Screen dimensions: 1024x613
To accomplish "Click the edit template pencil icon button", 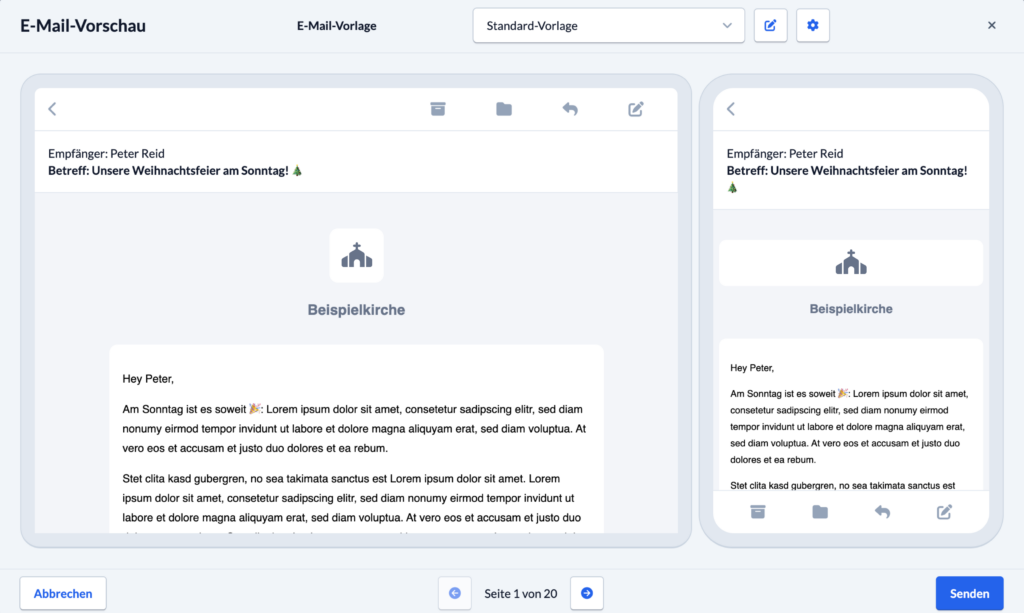I will point(771,25).
